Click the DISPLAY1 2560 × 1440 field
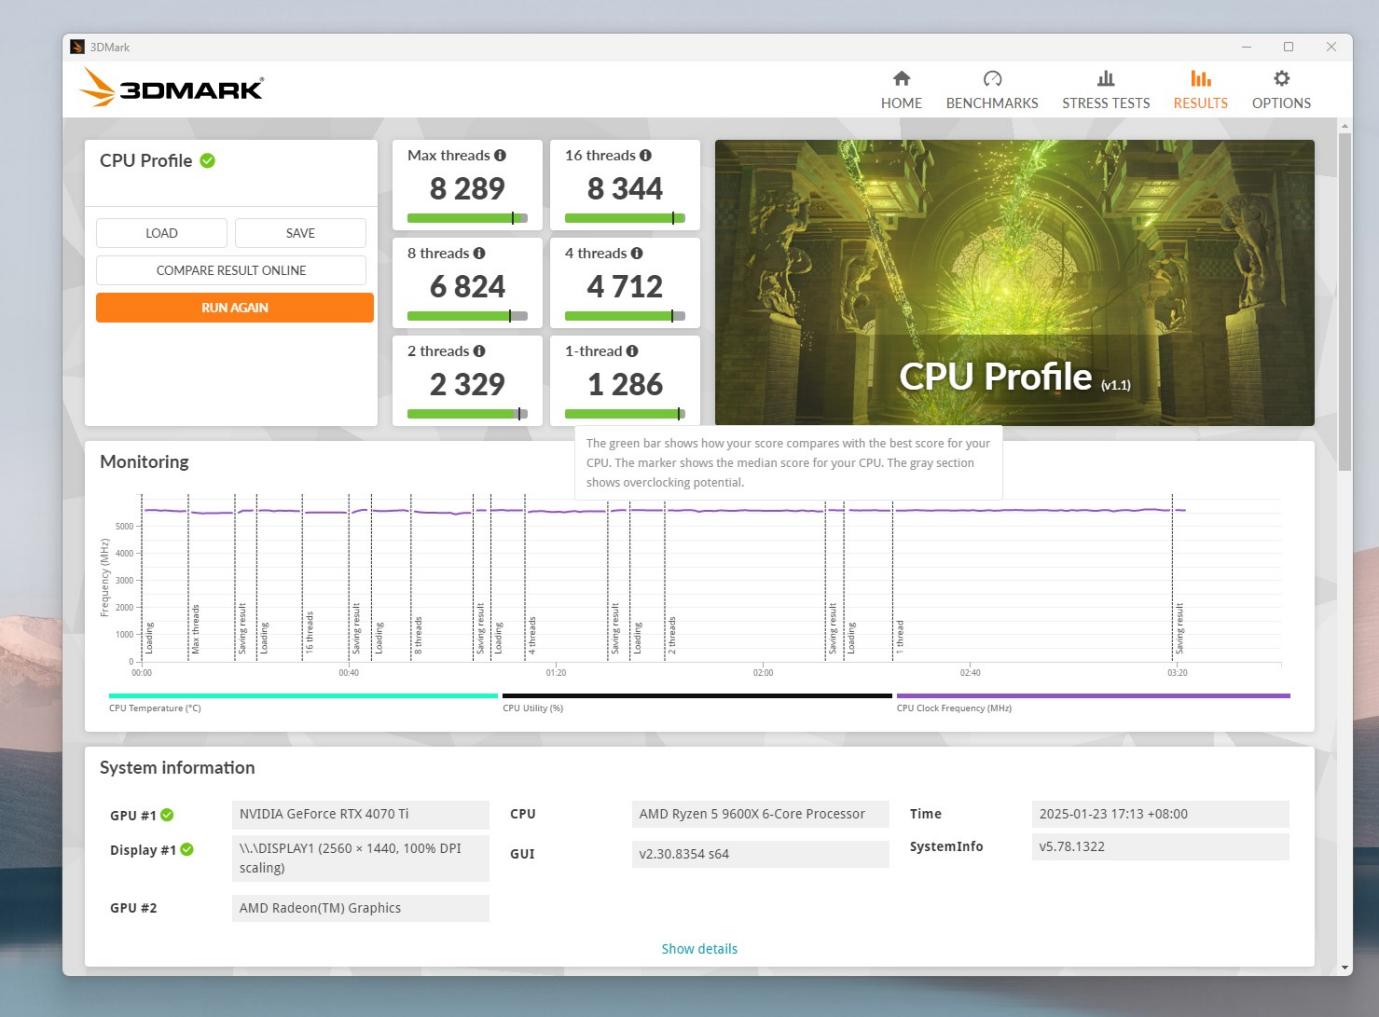 coord(360,858)
